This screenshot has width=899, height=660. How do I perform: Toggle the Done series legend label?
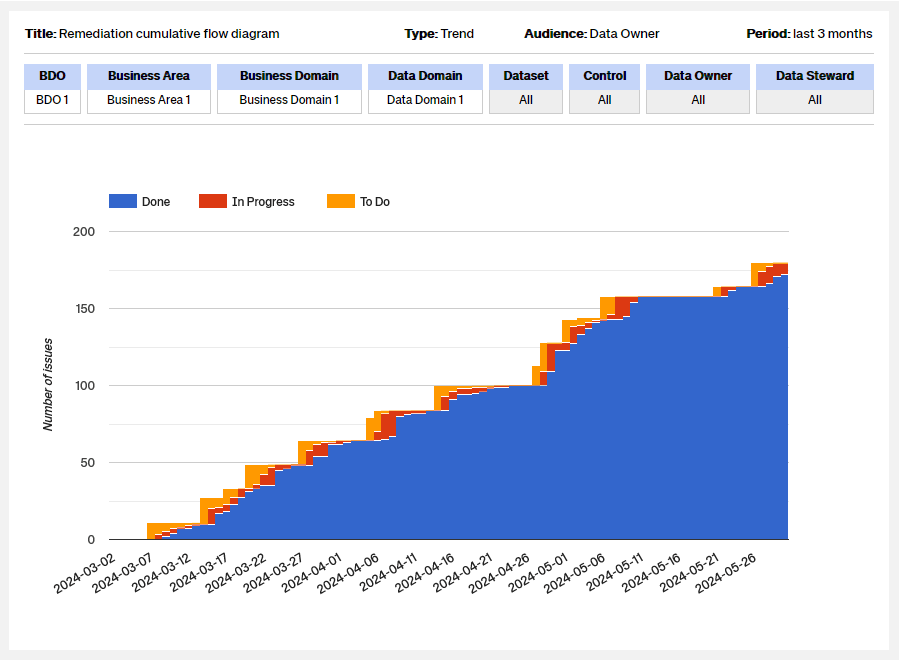[x=156, y=202]
